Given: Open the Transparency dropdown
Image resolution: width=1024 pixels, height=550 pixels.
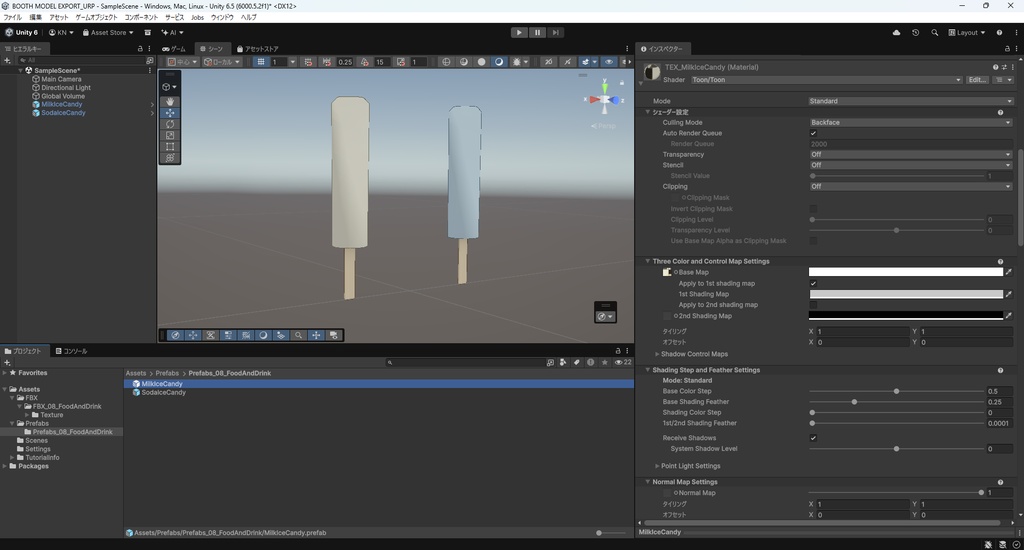Looking at the screenshot, I should pyautogui.click(x=910, y=155).
